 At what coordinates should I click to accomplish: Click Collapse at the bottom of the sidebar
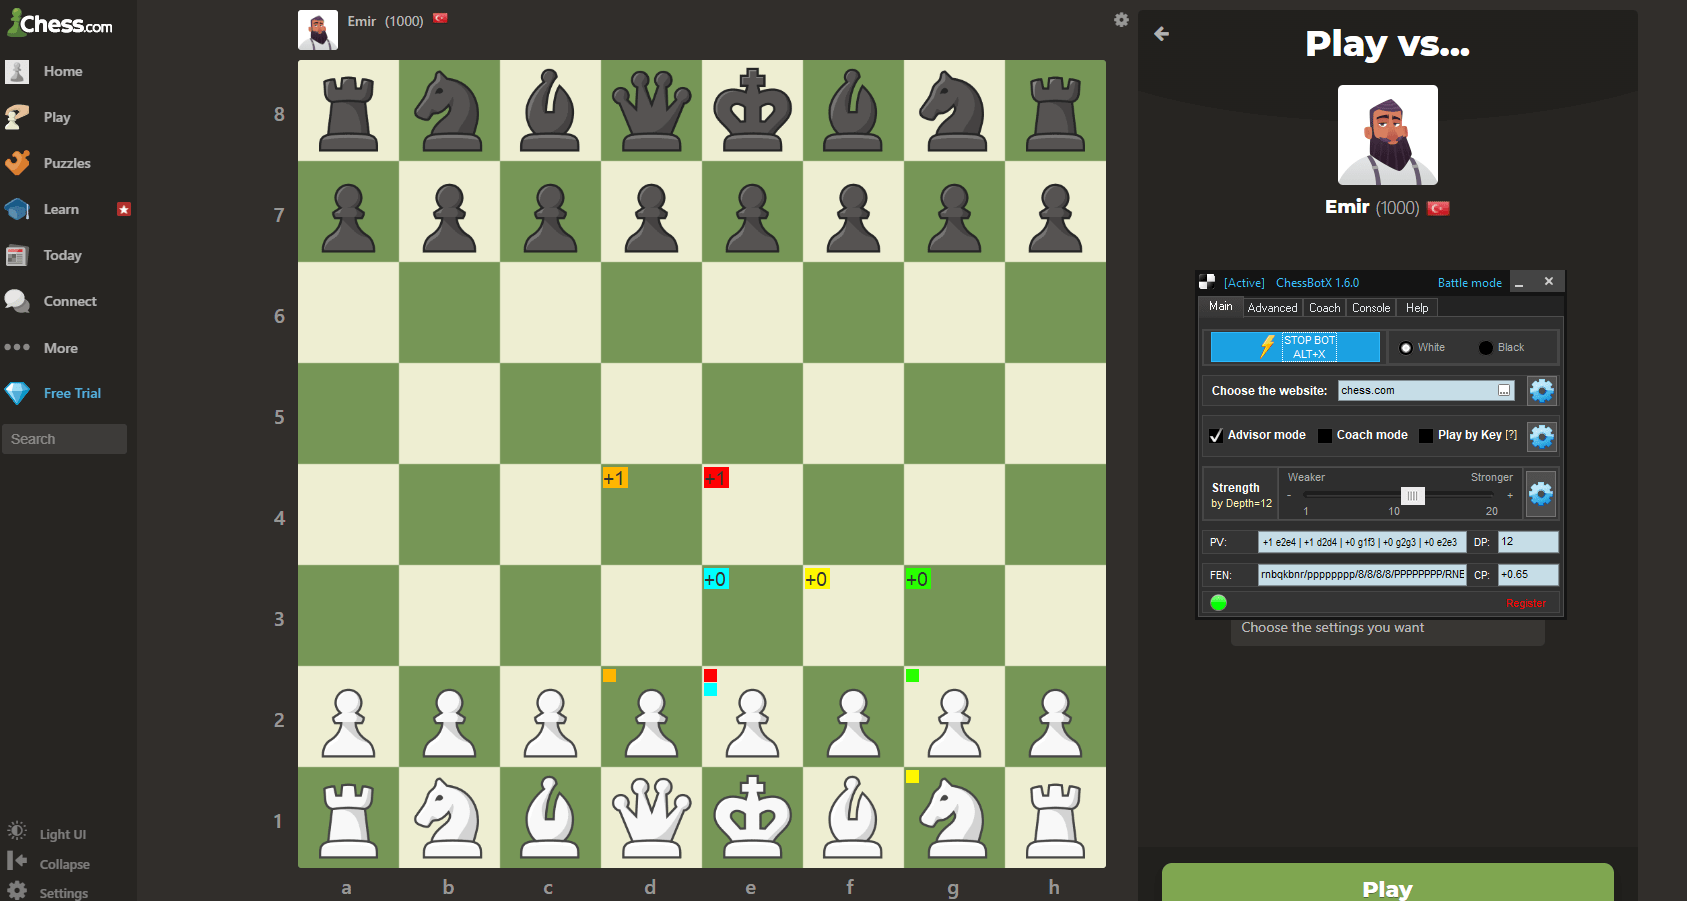(64, 863)
